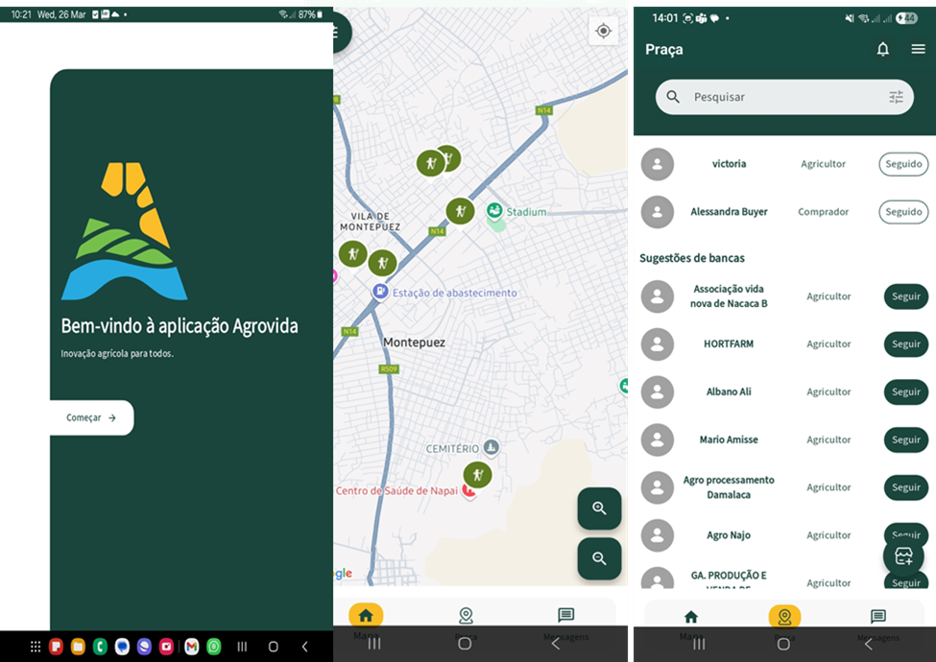Follow Albano Ali
This screenshot has height=662, width=936.
point(905,392)
